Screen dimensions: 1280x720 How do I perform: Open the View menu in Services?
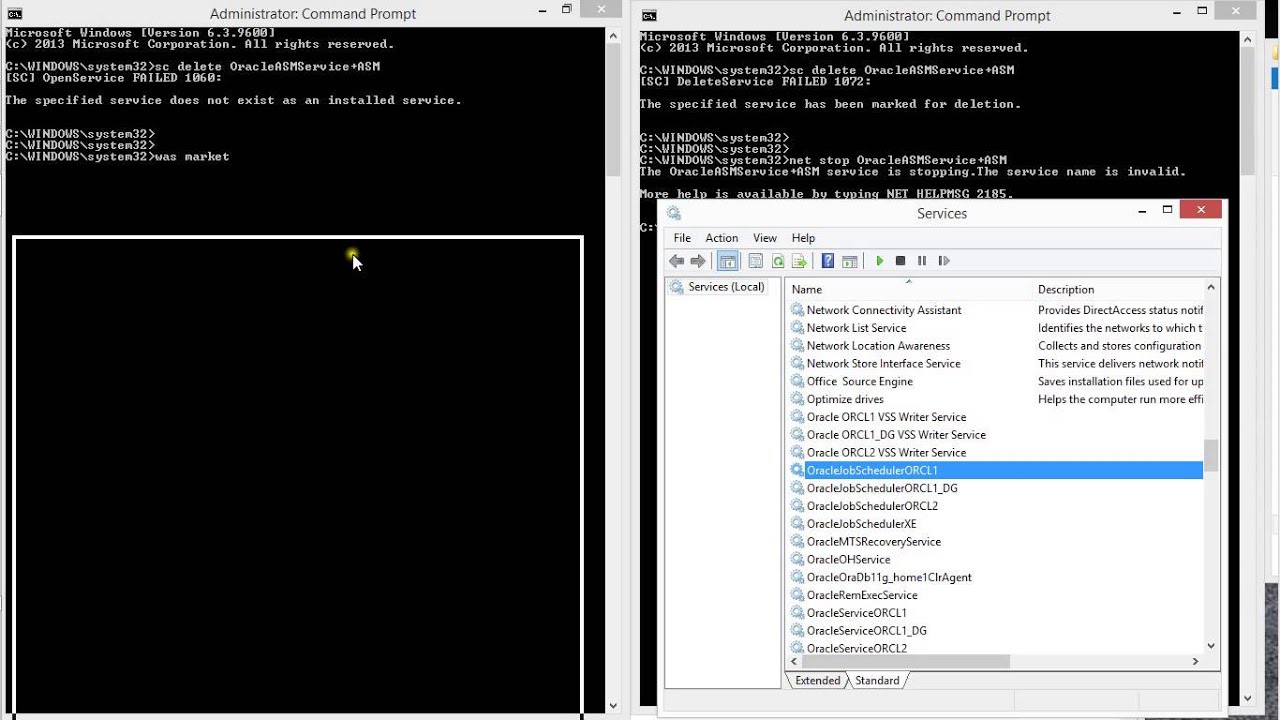click(765, 238)
